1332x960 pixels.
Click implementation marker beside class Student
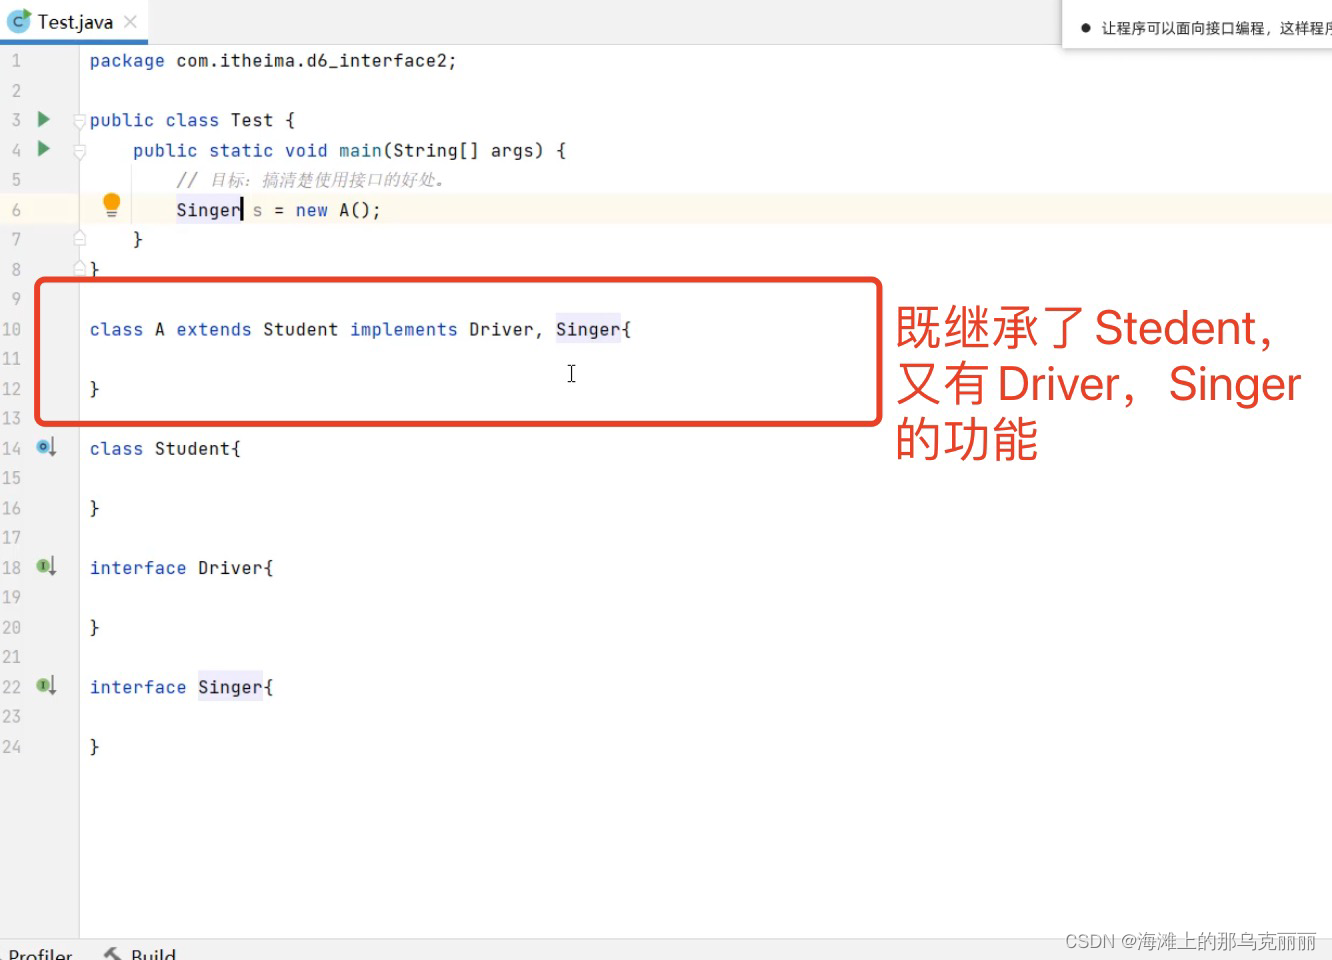(44, 447)
